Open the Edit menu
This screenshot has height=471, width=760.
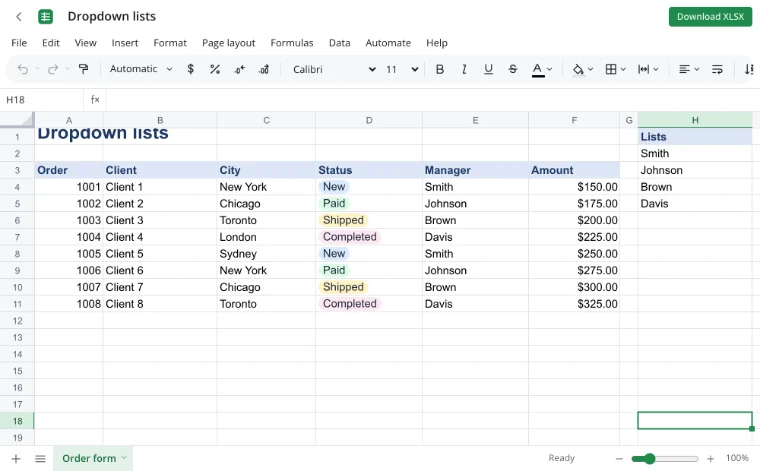click(x=50, y=43)
